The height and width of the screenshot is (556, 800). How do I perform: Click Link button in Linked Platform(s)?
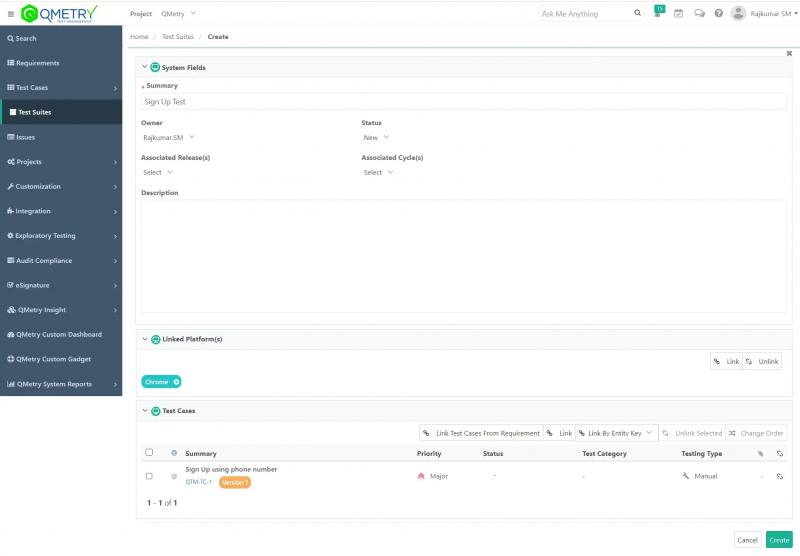pyautogui.click(x=727, y=362)
